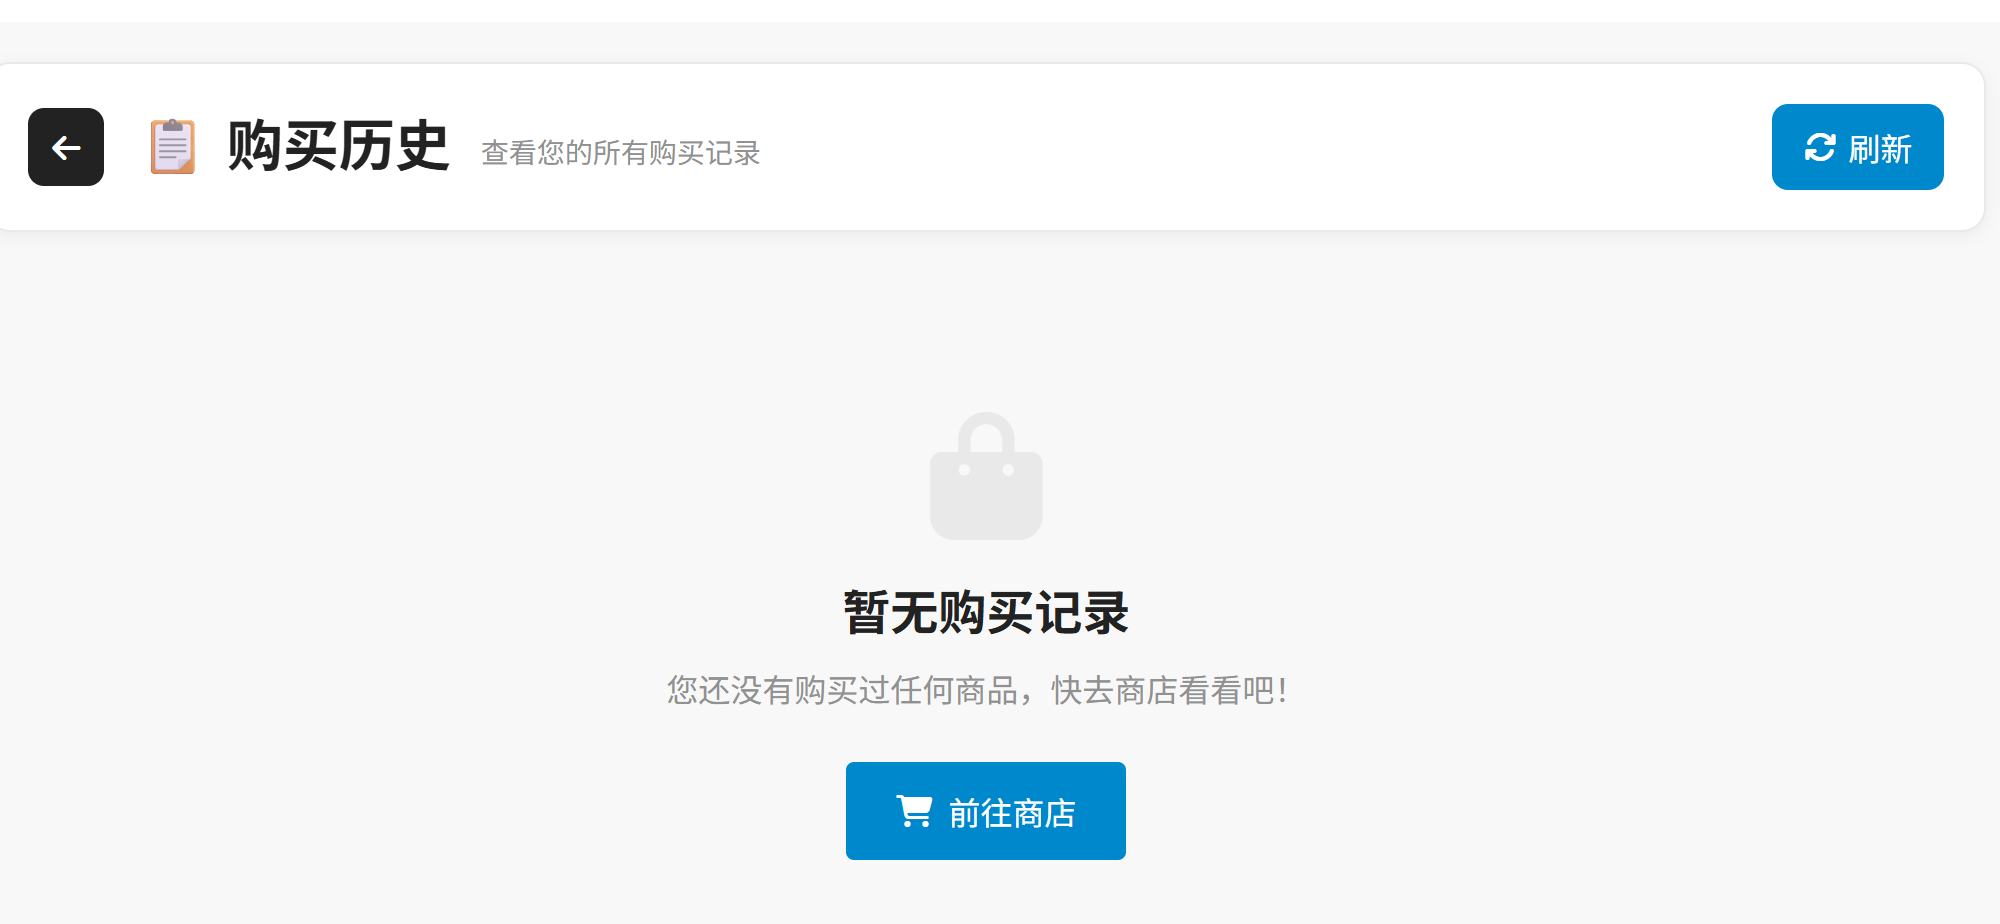Click the handle of the gray bag icon

click(x=986, y=433)
